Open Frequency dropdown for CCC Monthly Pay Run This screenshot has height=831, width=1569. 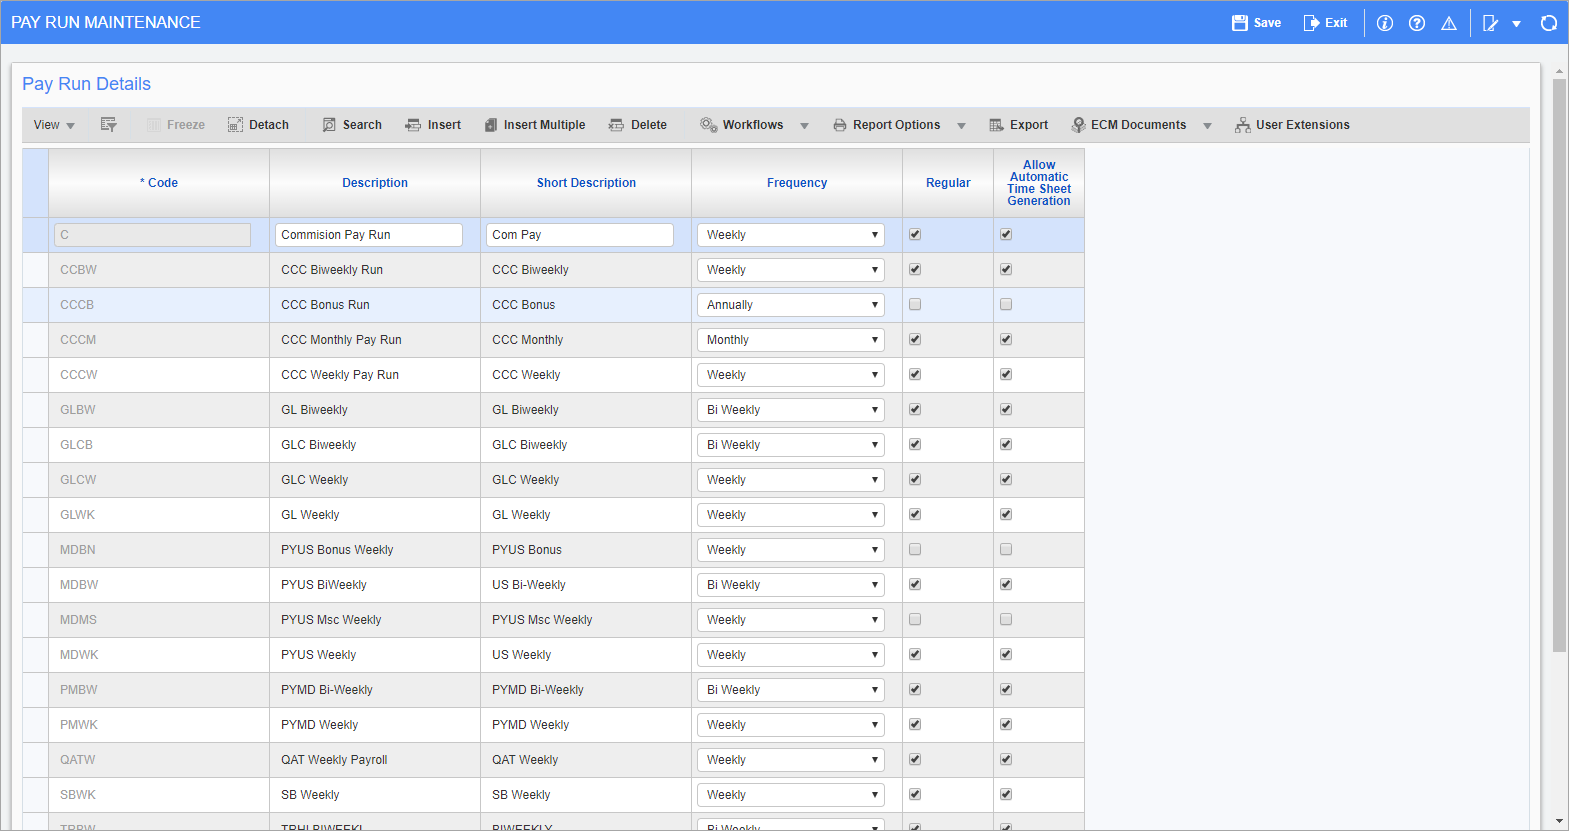pos(790,340)
